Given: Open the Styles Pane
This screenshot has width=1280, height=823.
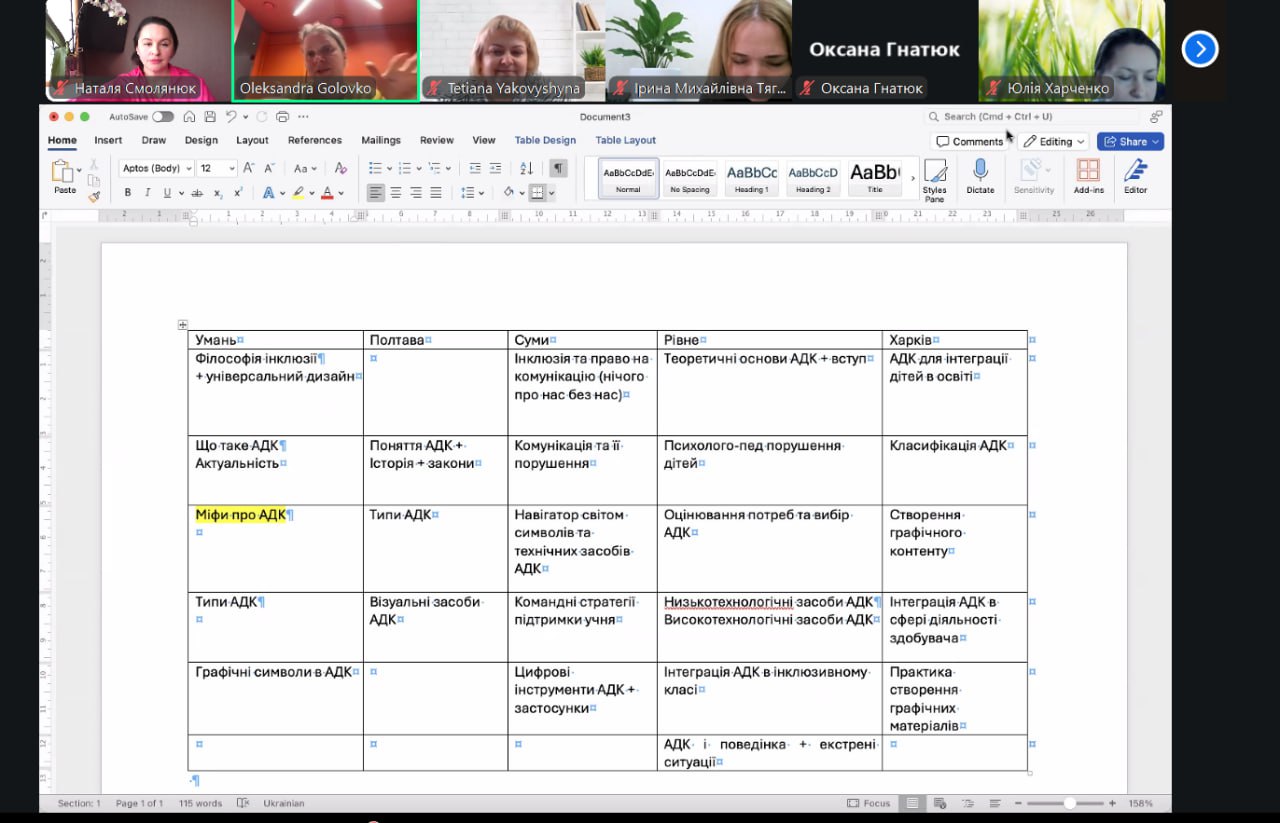Looking at the screenshot, I should click(x=934, y=179).
